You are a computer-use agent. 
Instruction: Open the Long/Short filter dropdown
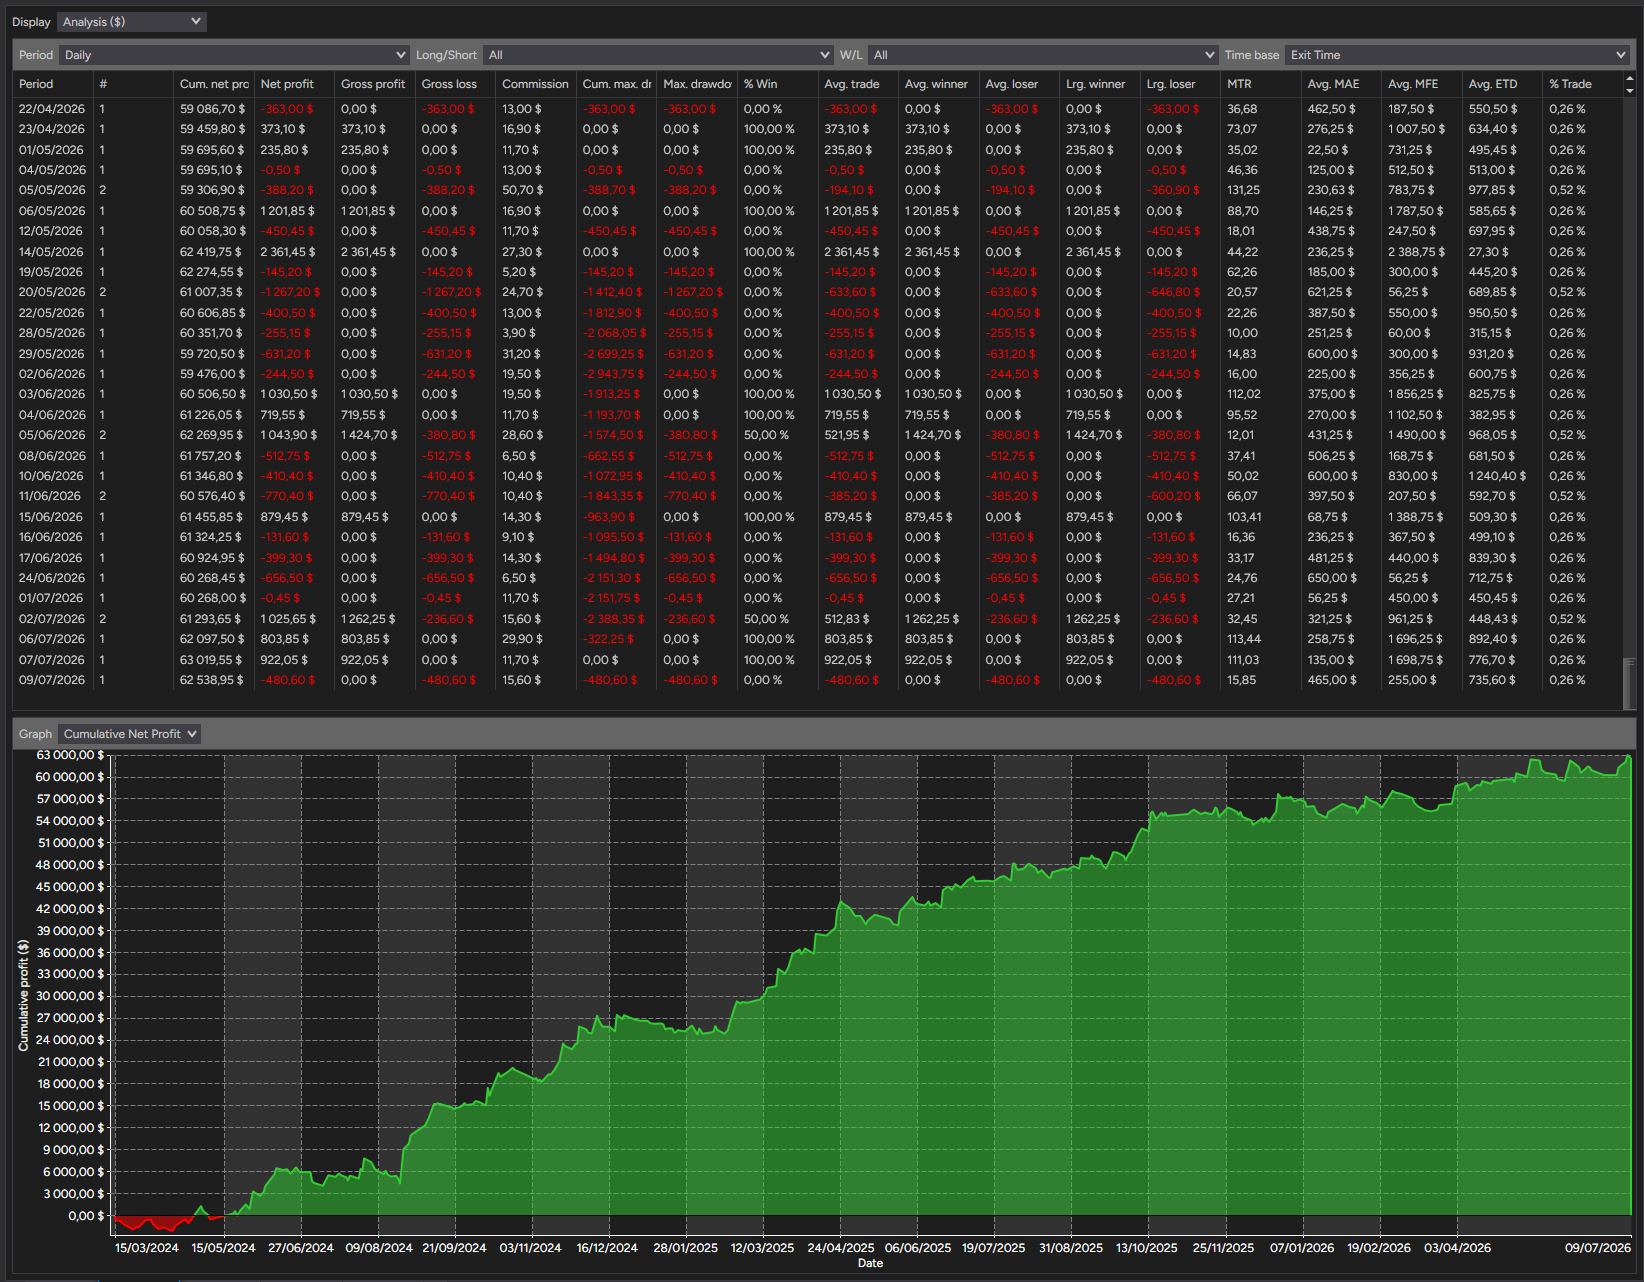(658, 55)
